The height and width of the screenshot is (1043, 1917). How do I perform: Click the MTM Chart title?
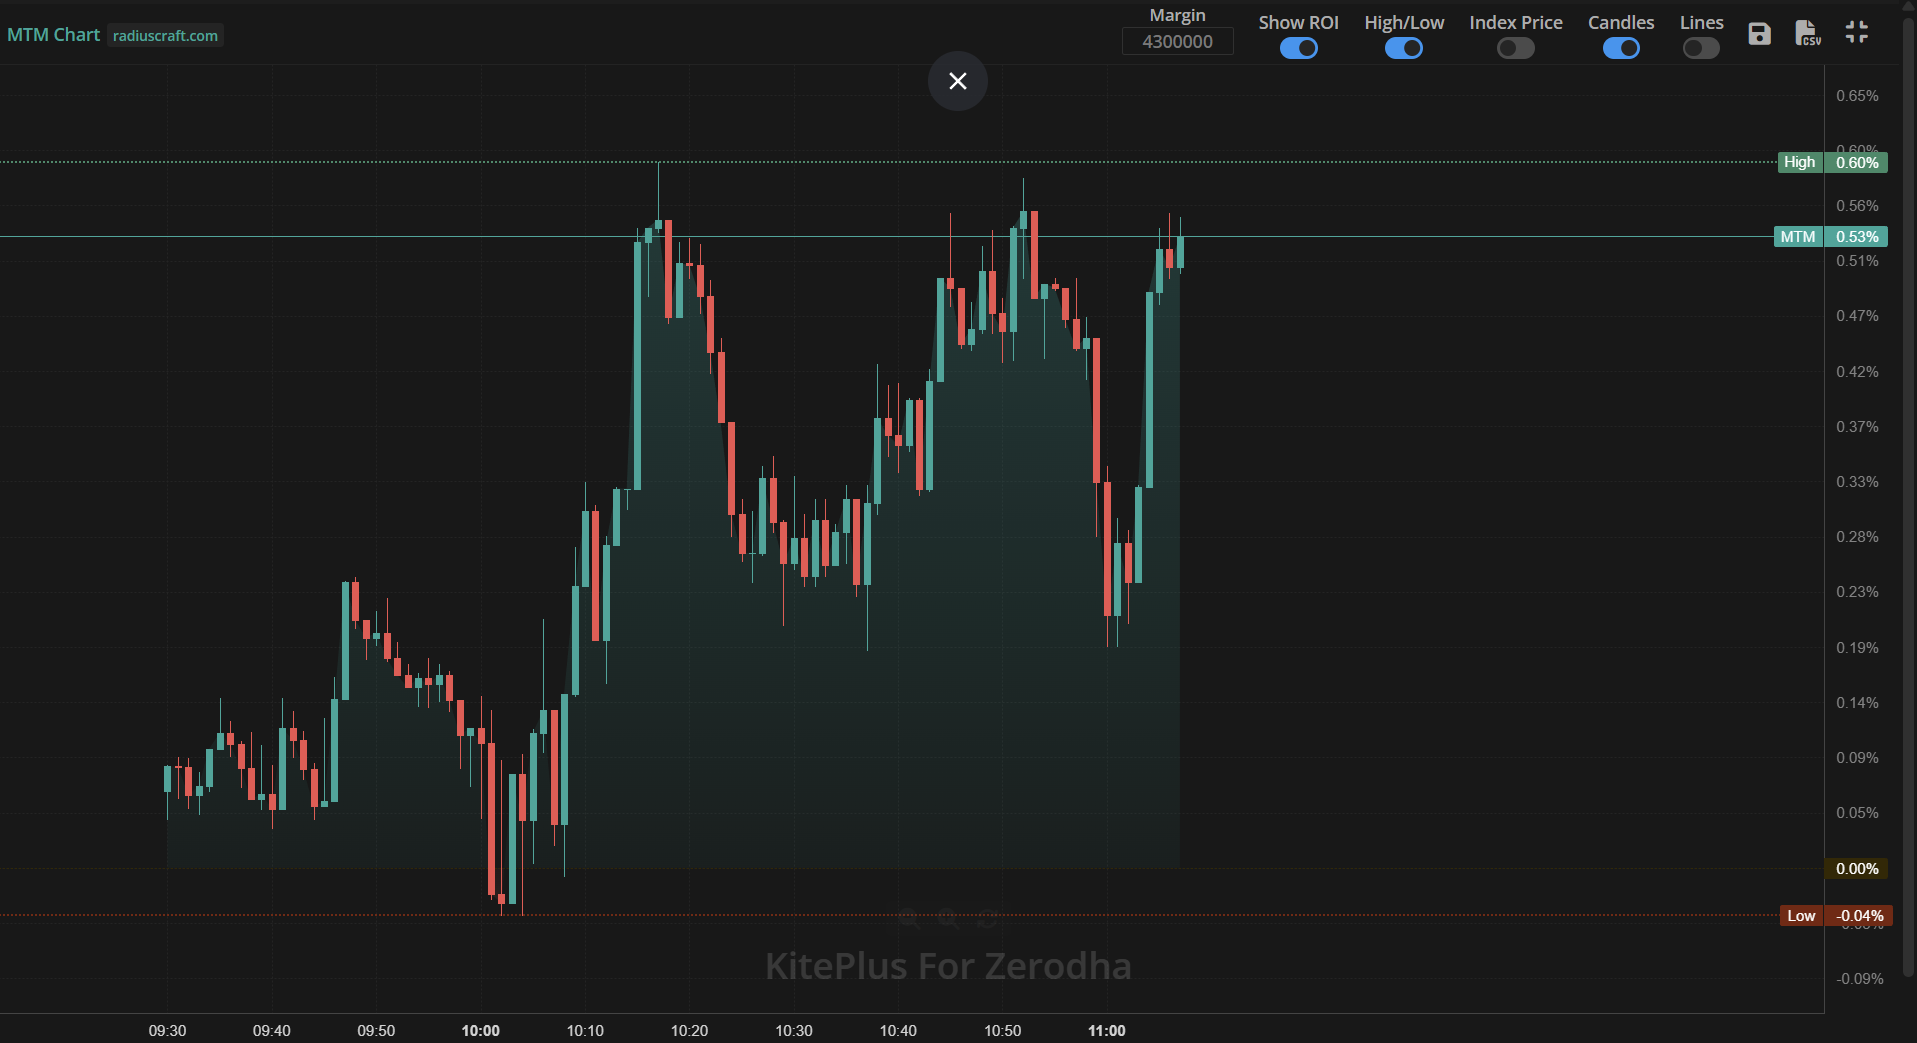coord(54,35)
